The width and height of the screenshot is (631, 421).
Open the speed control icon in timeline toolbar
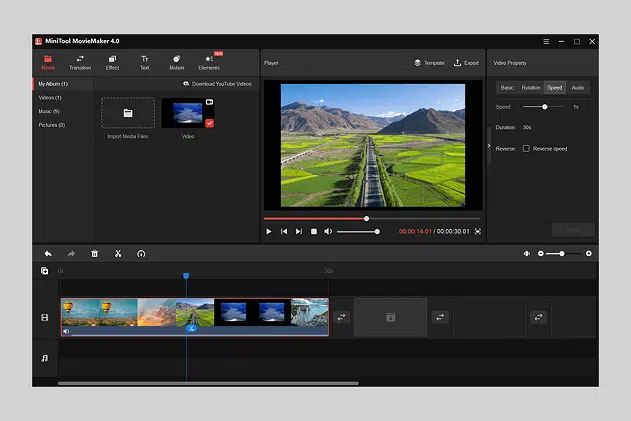[x=141, y=254]
